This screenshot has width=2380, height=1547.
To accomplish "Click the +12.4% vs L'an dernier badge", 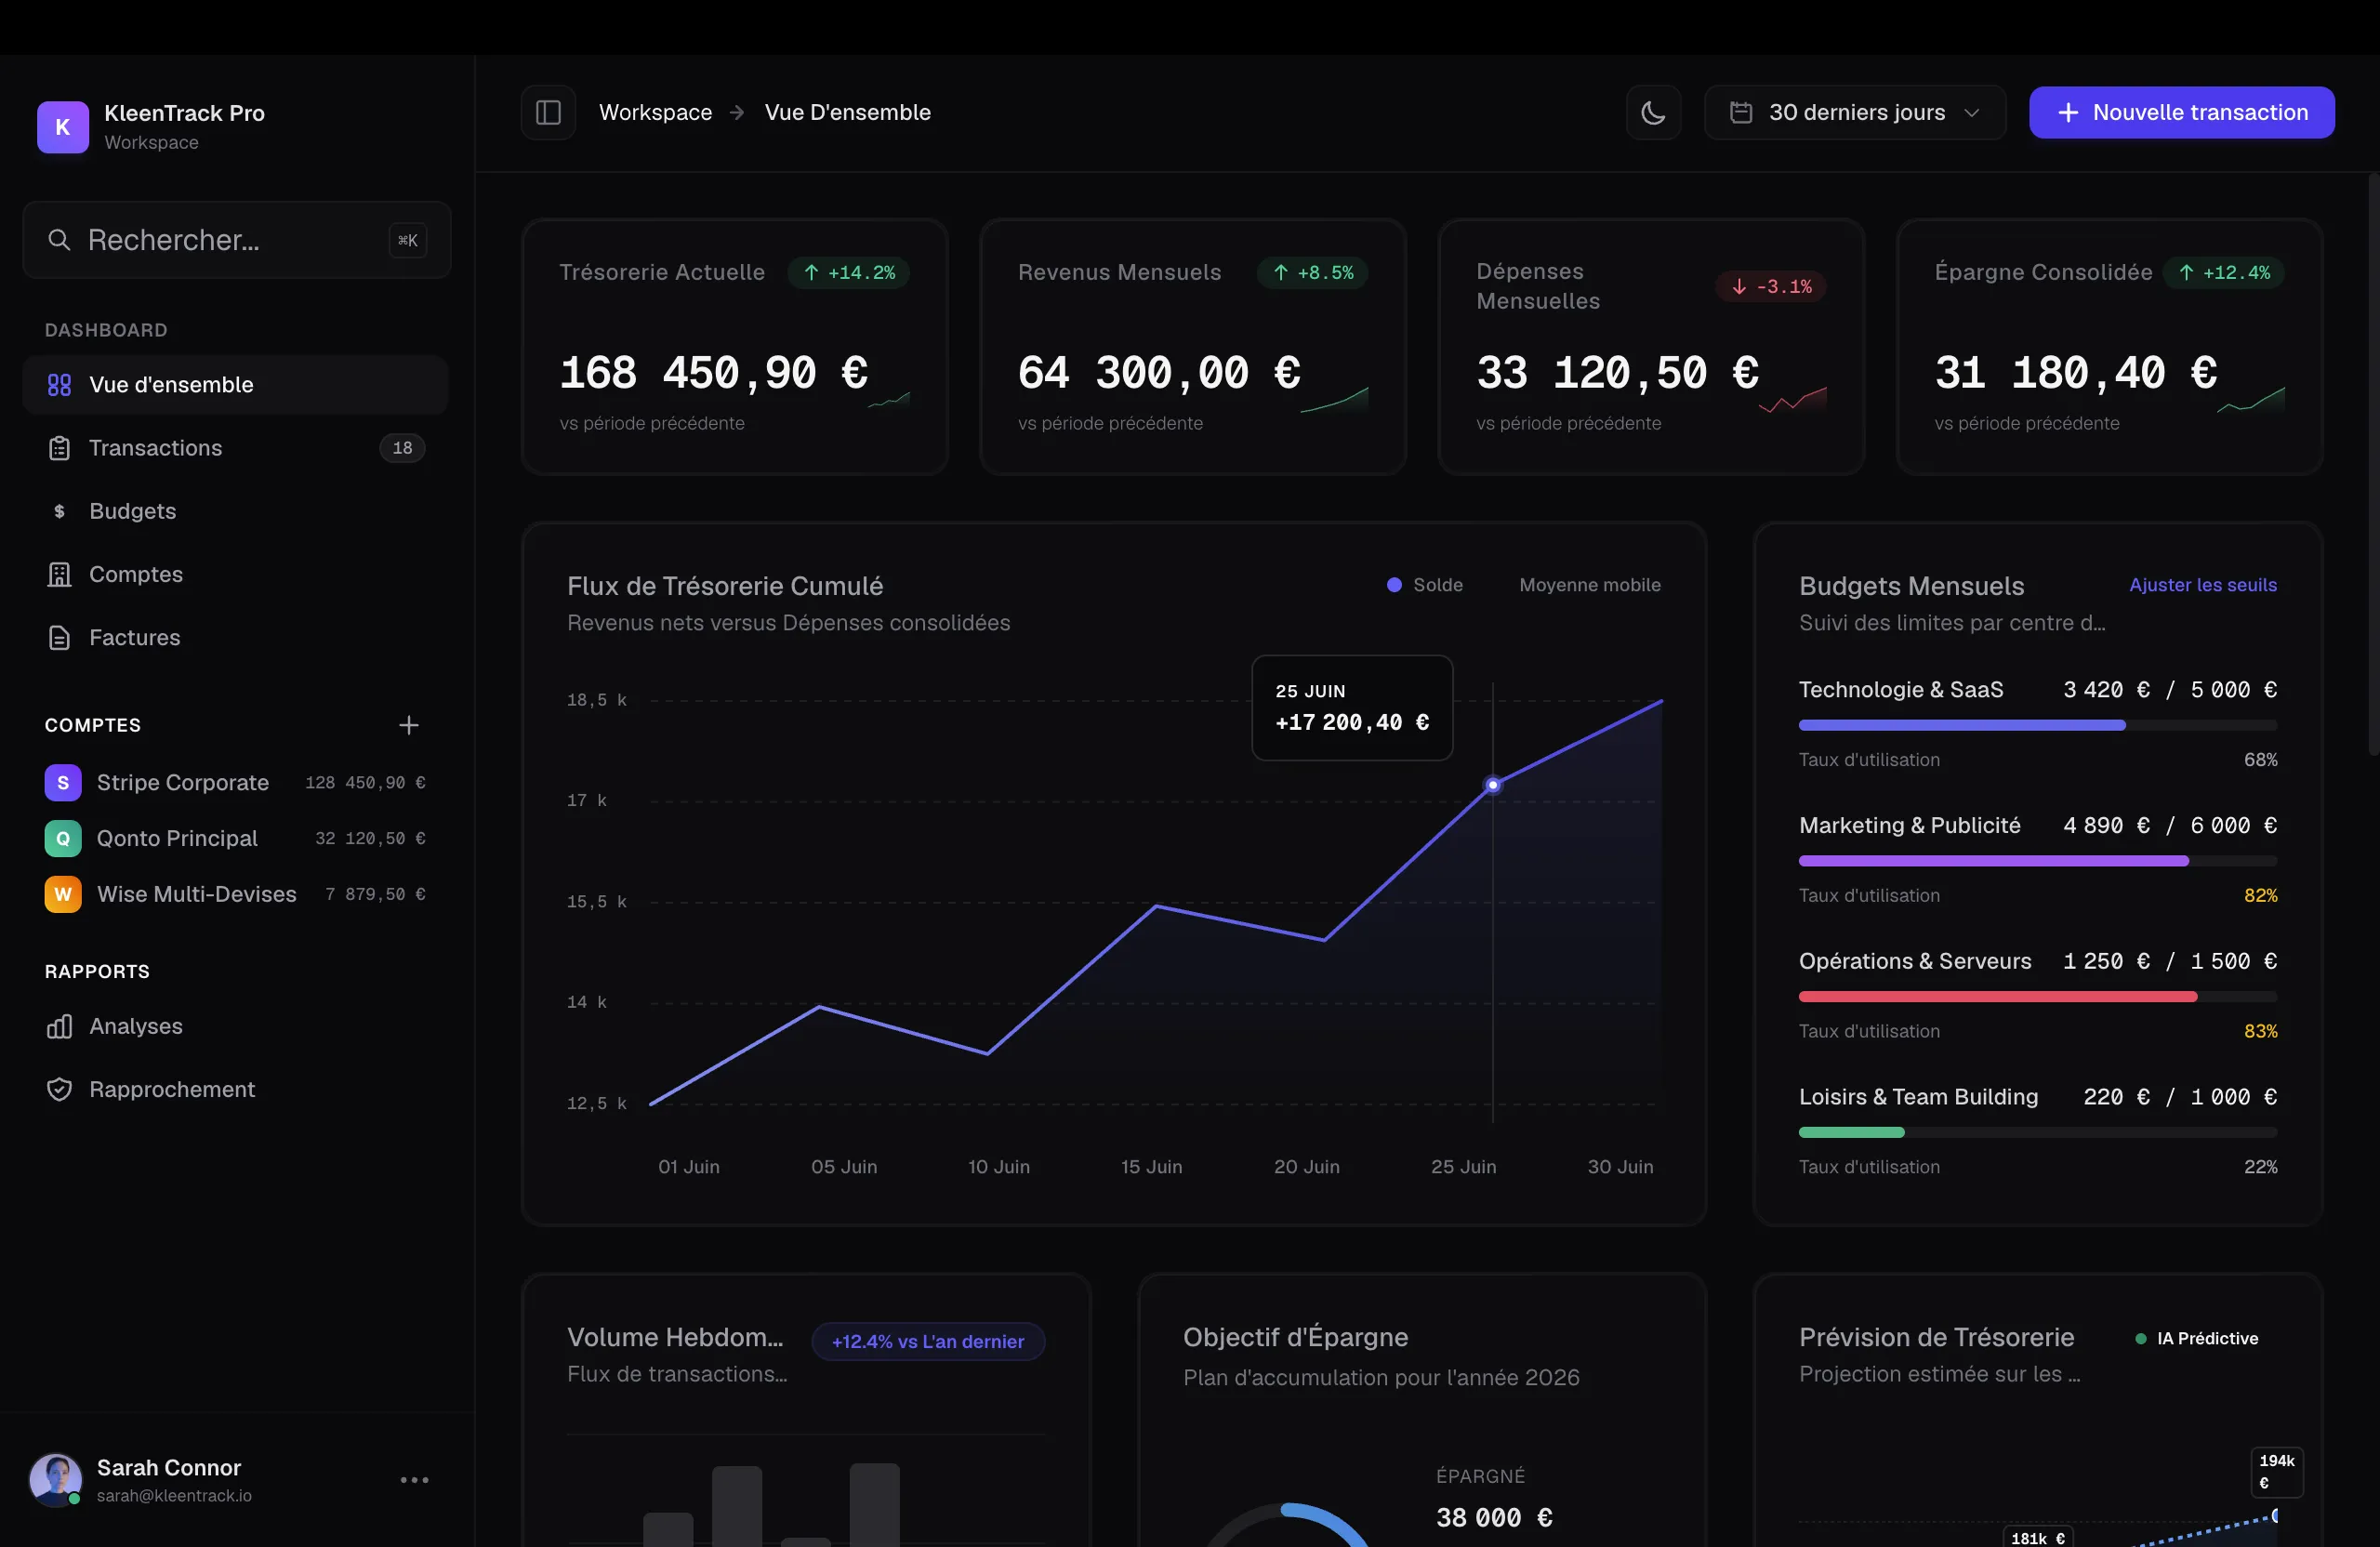I will [928, 1342].
